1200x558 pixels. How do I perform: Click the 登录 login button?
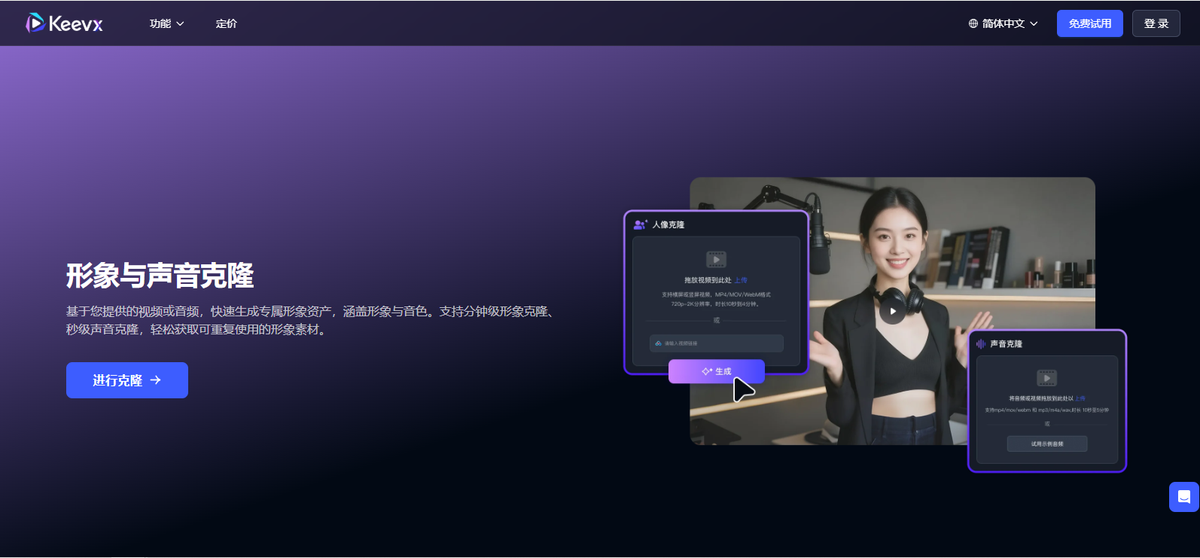[1155, 24]
